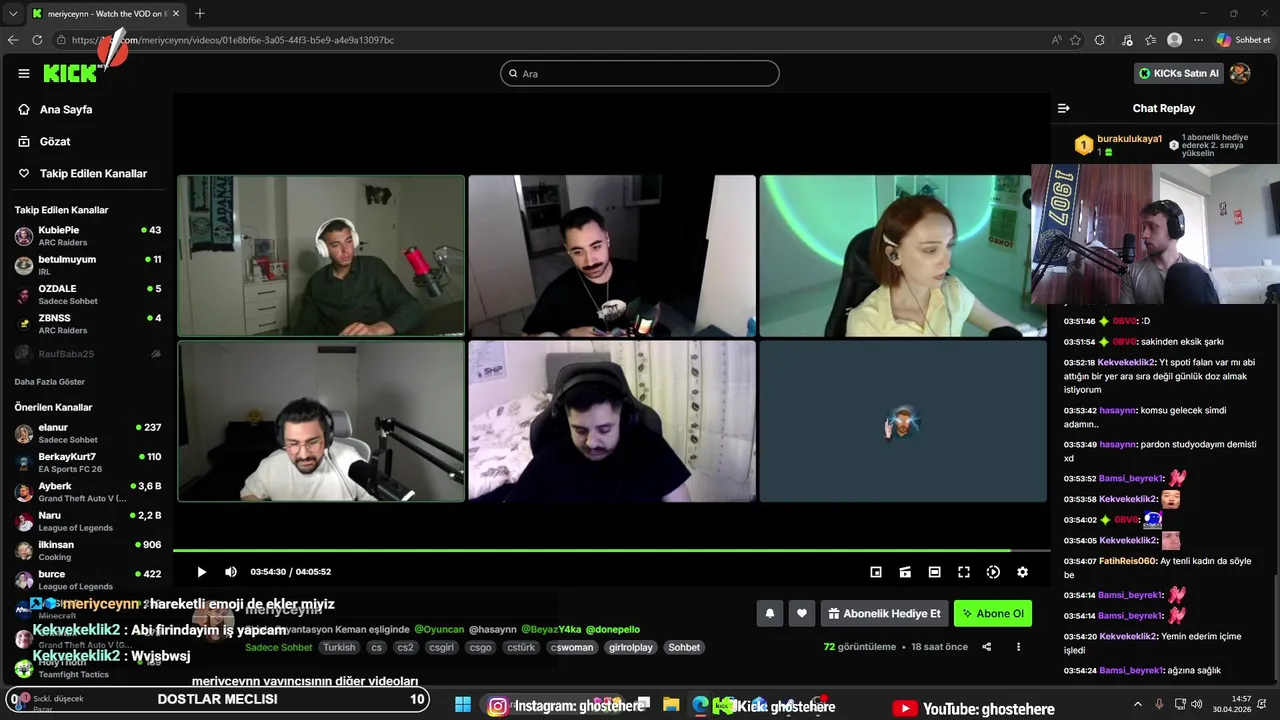Click burakulukaya1 on gift leaderboard
Screen dimensions: 1280x720
1130,139
